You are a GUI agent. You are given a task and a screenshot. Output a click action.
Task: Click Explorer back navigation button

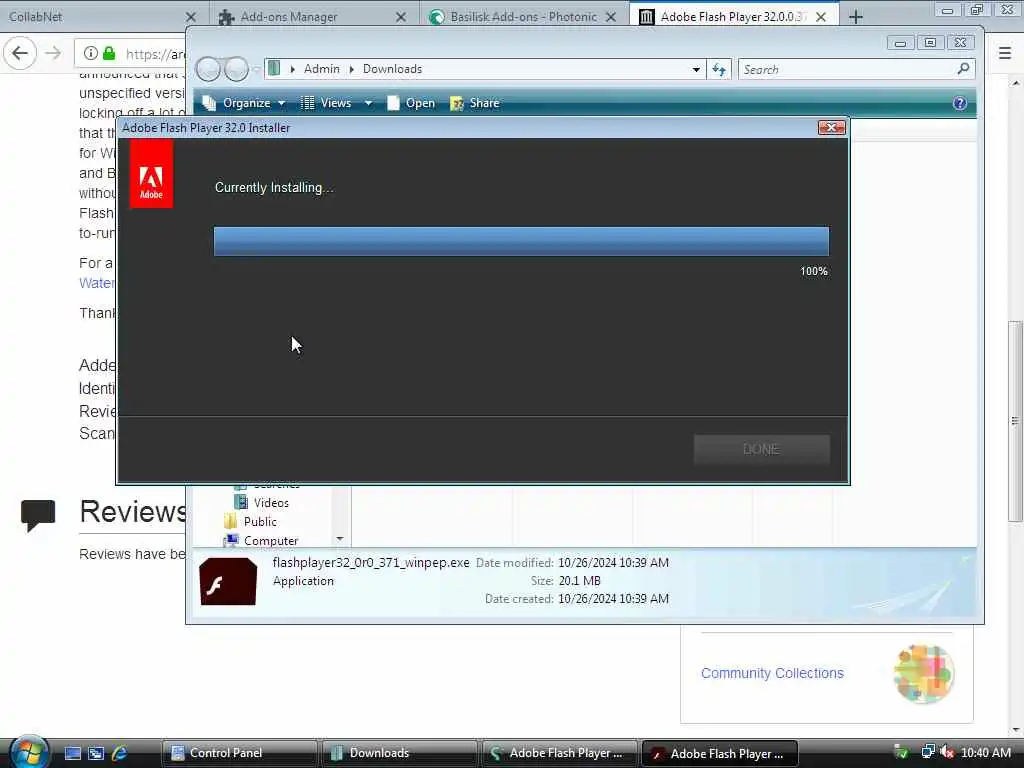click(208, 69)
